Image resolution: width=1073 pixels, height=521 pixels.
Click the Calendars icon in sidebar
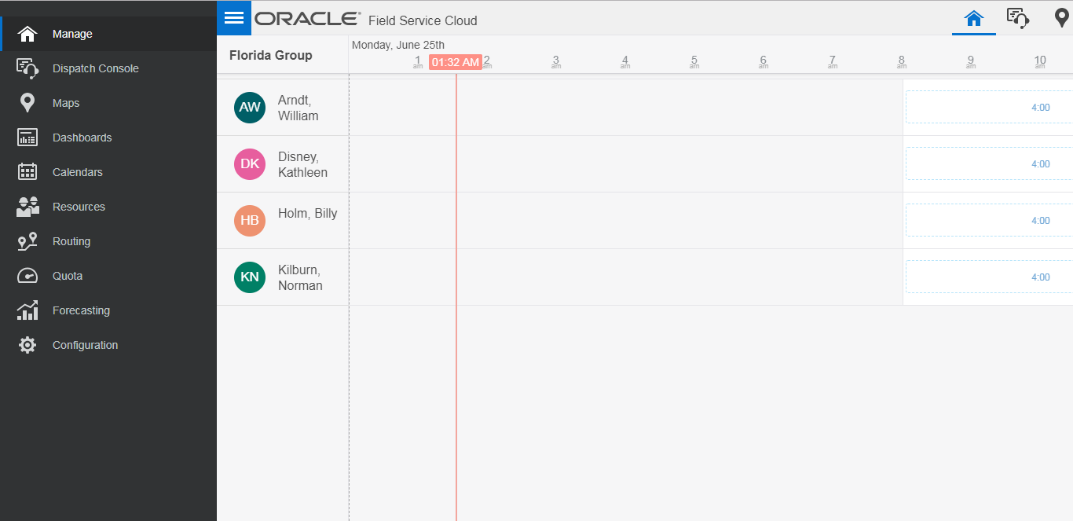28,172
